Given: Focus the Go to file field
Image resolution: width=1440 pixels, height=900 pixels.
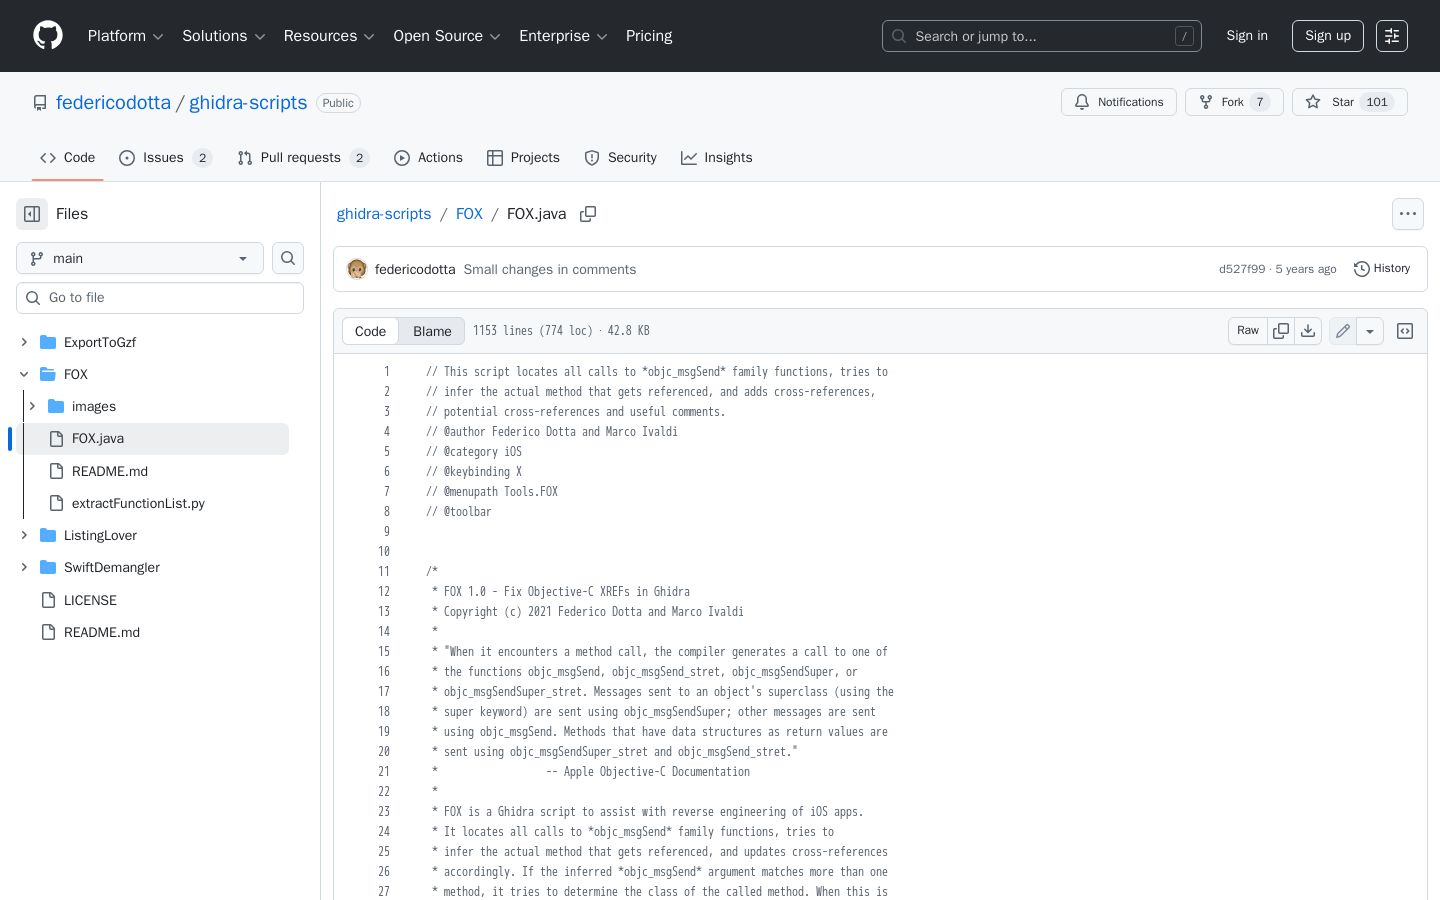Looking at the screenshot, I should point(160,298).
